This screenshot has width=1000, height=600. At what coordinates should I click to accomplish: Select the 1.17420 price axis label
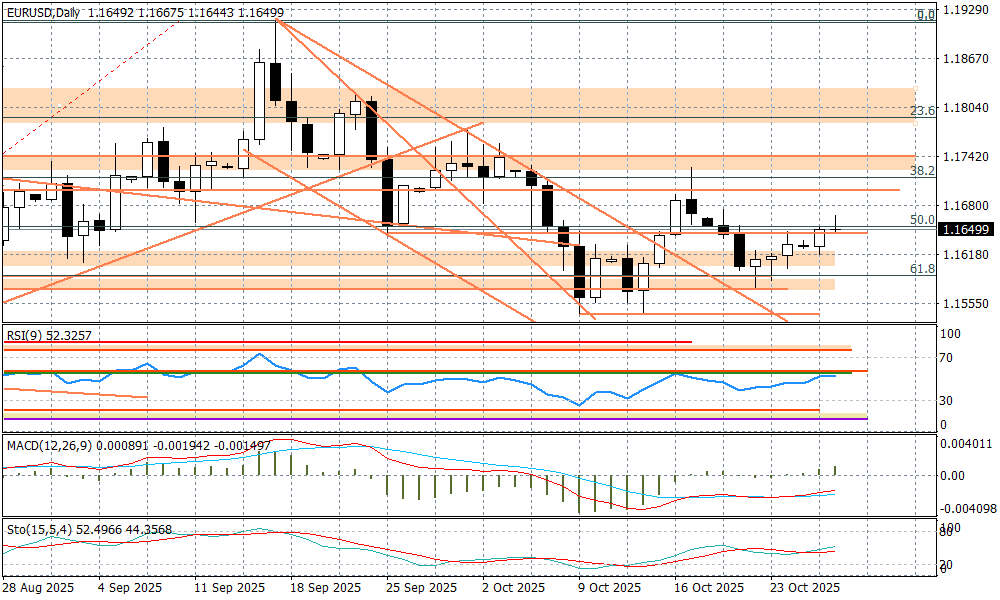click(965, 157)
